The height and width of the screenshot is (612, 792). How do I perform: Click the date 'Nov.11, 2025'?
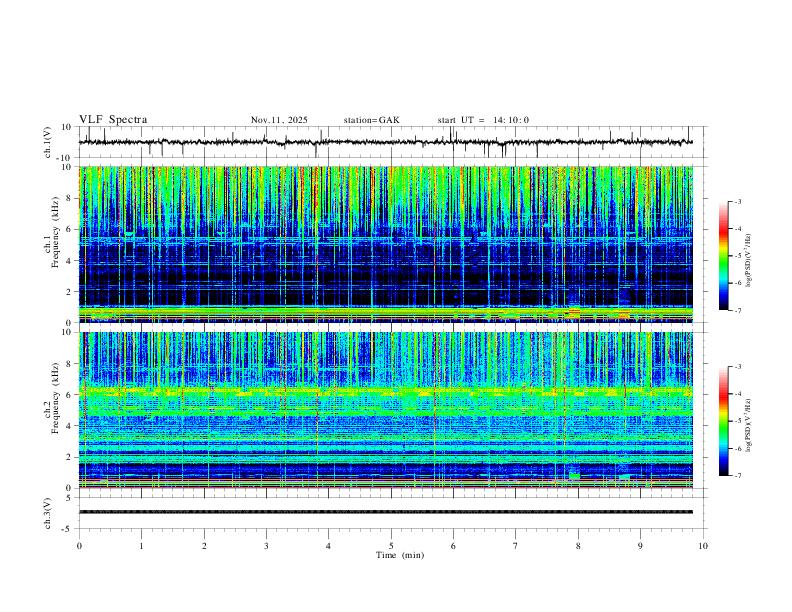(279, 120)
